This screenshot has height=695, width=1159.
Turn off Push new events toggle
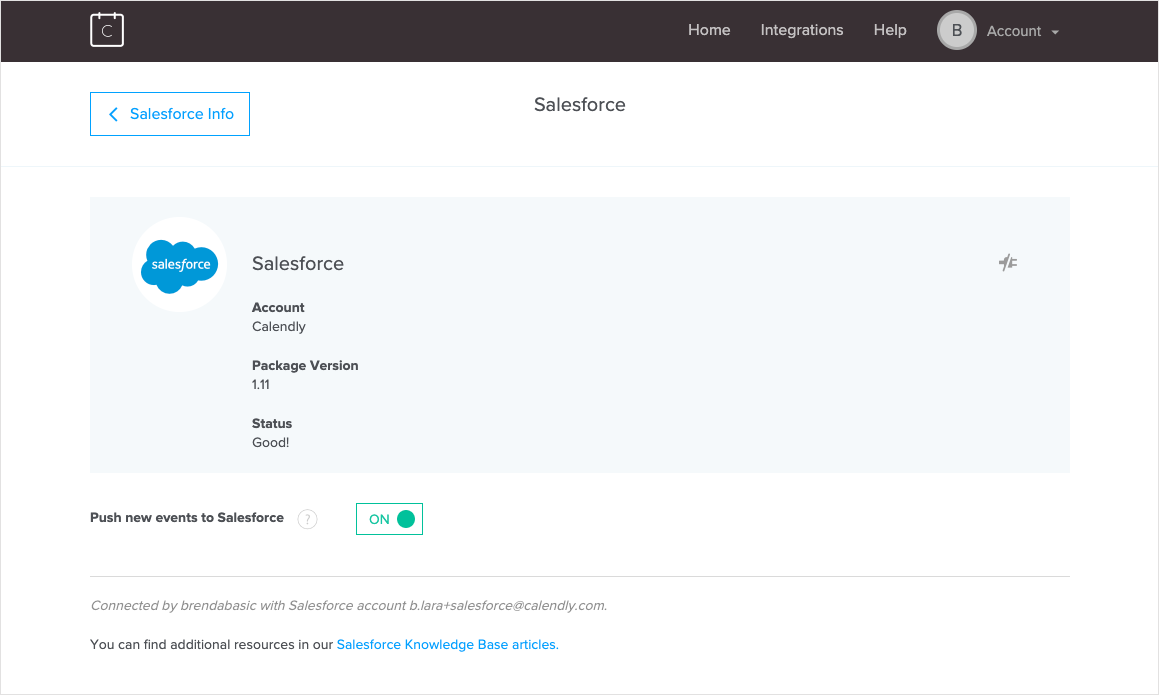[x=390, y=519]
